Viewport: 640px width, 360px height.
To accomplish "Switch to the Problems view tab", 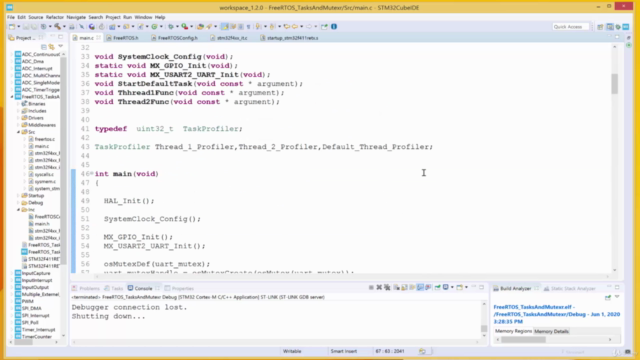I will click(87, 288).
